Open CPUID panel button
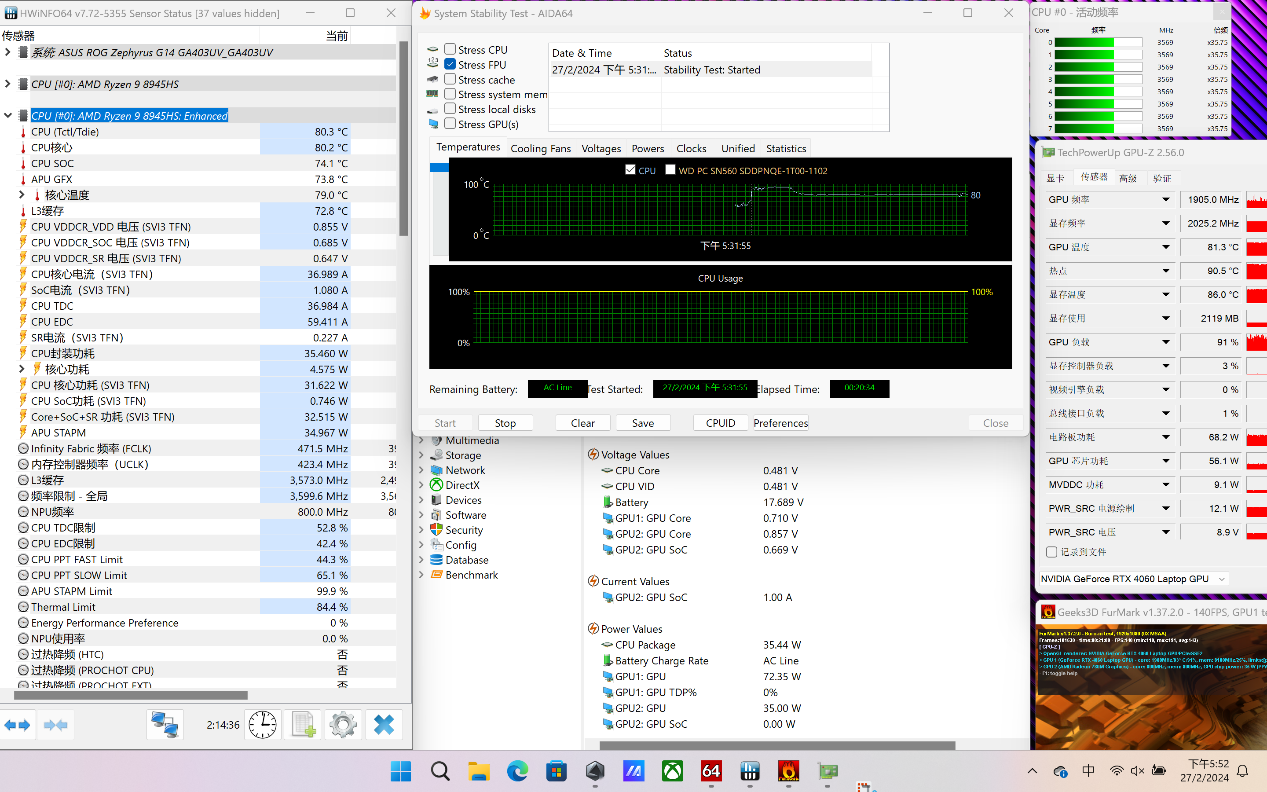Screen dimensions: 1267x792 [721, 423]
